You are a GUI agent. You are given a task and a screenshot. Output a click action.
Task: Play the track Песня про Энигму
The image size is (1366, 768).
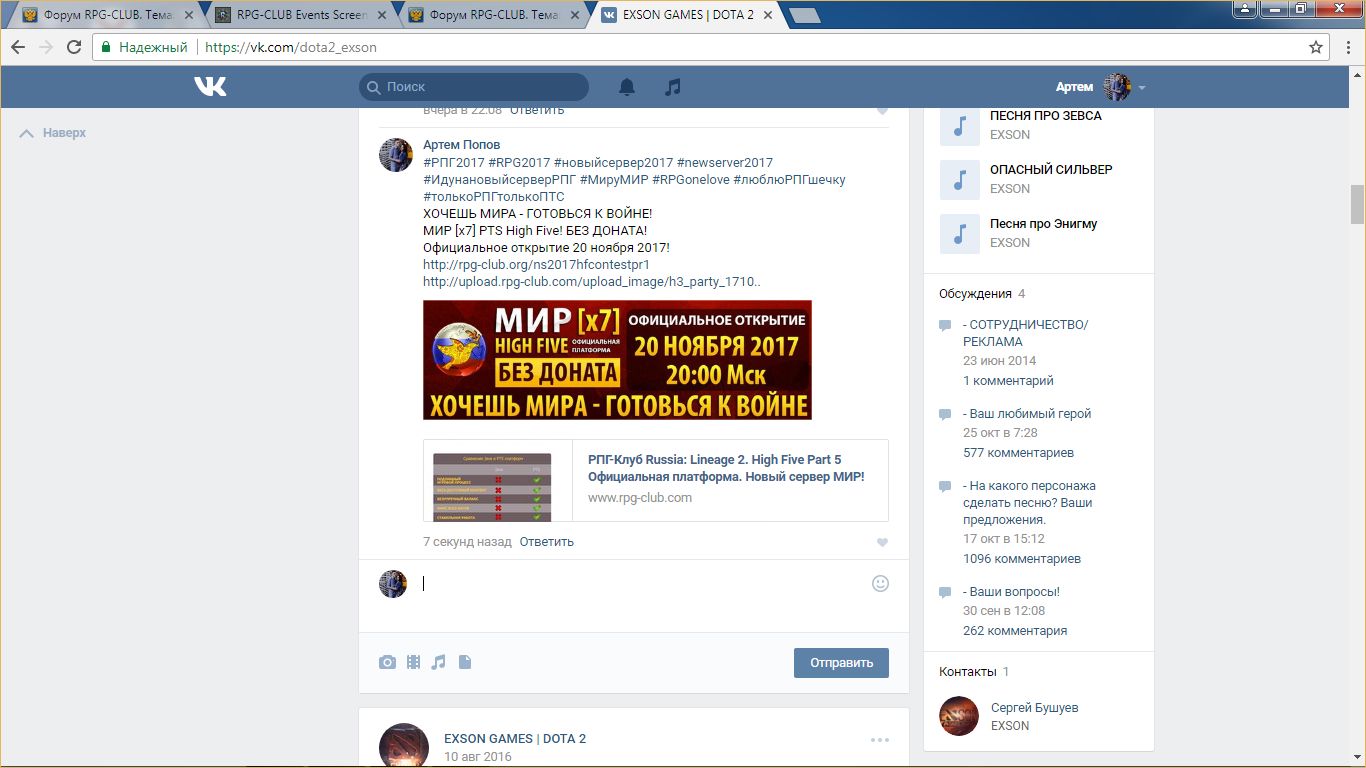click(x=960, y=233)
